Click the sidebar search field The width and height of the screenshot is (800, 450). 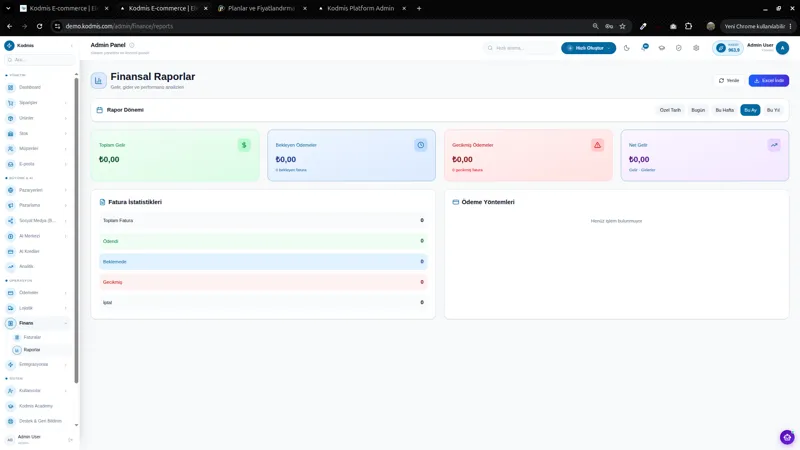point(40,60)
